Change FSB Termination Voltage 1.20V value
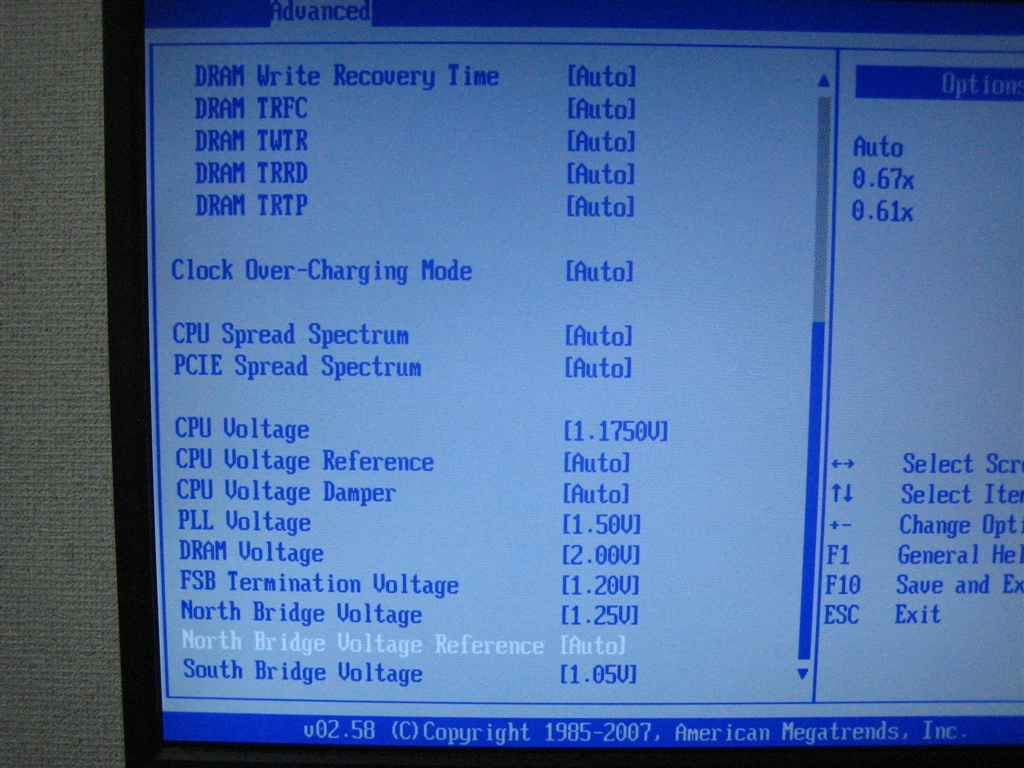 coord(600,585)
